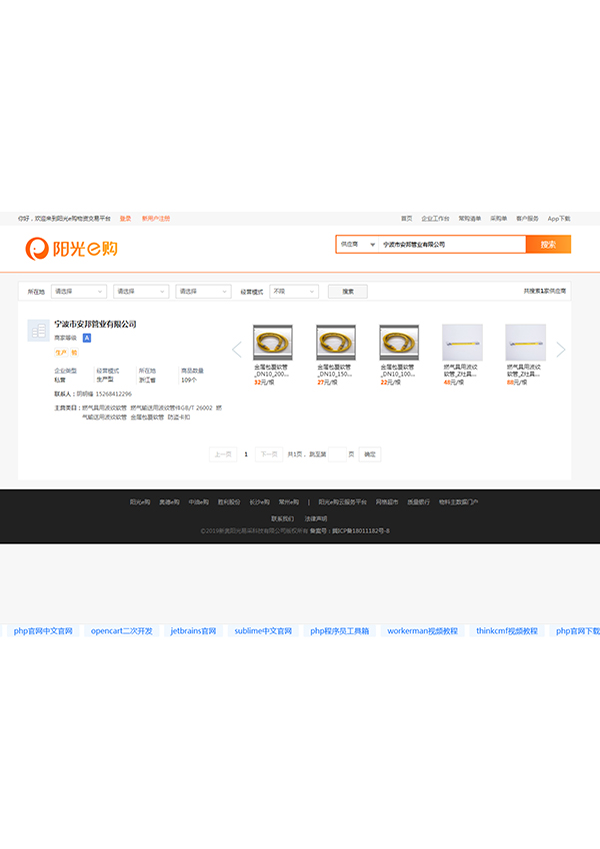Open the 88元 gas corrugated hose thumbnail
This screenshot has height=849, width=600.
pos(525,343)
